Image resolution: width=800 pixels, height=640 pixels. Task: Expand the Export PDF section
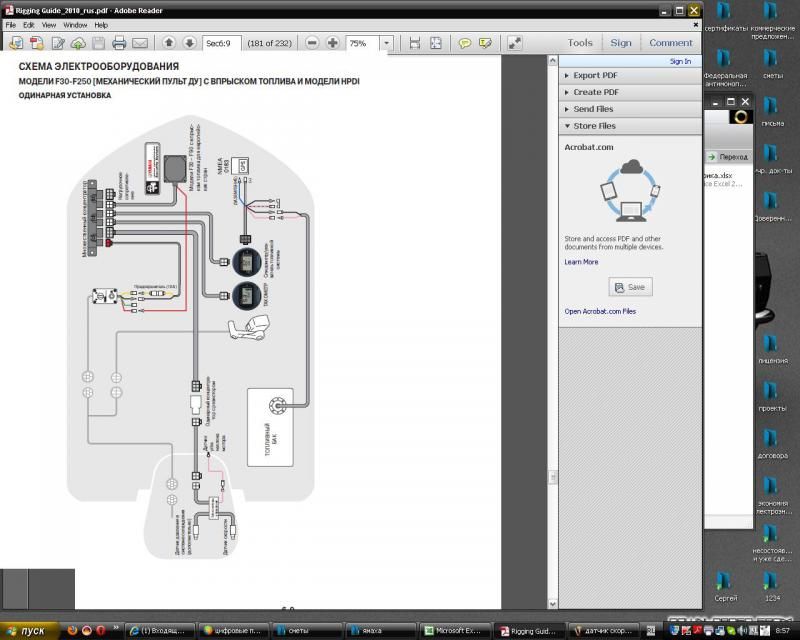(594, 75)
